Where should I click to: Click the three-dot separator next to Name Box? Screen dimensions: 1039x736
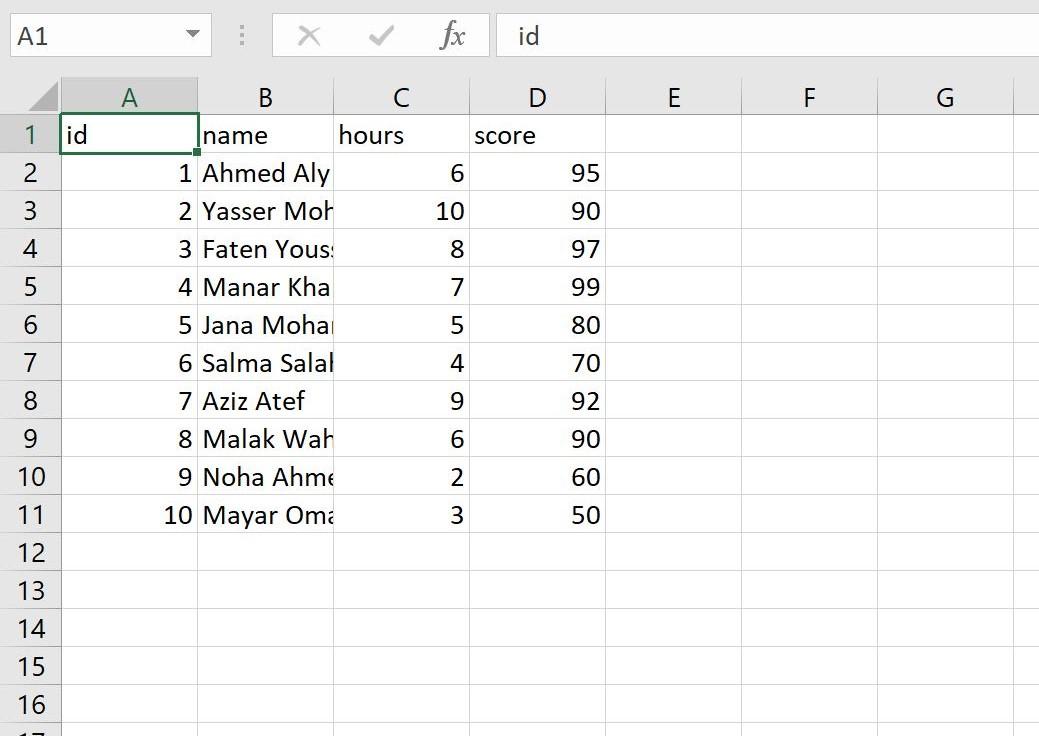241,35
